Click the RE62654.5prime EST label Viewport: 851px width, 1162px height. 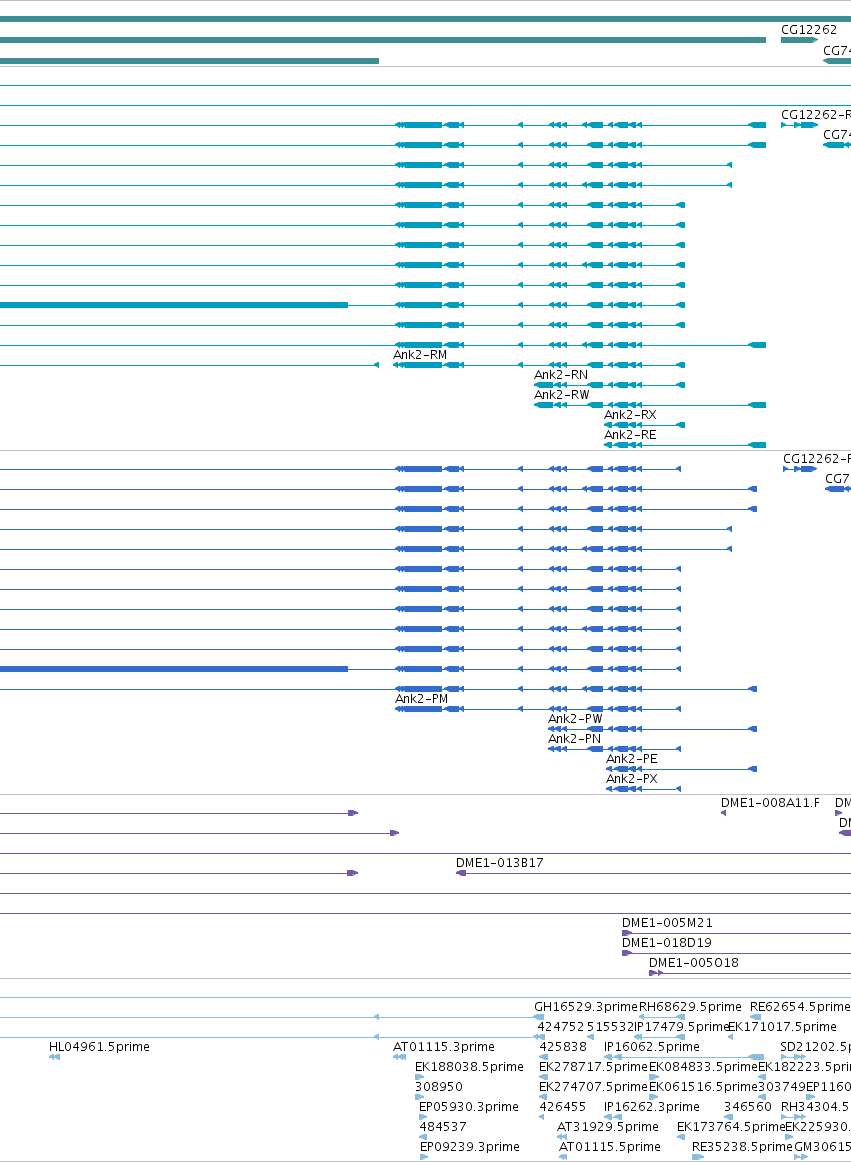[799, 1007]
